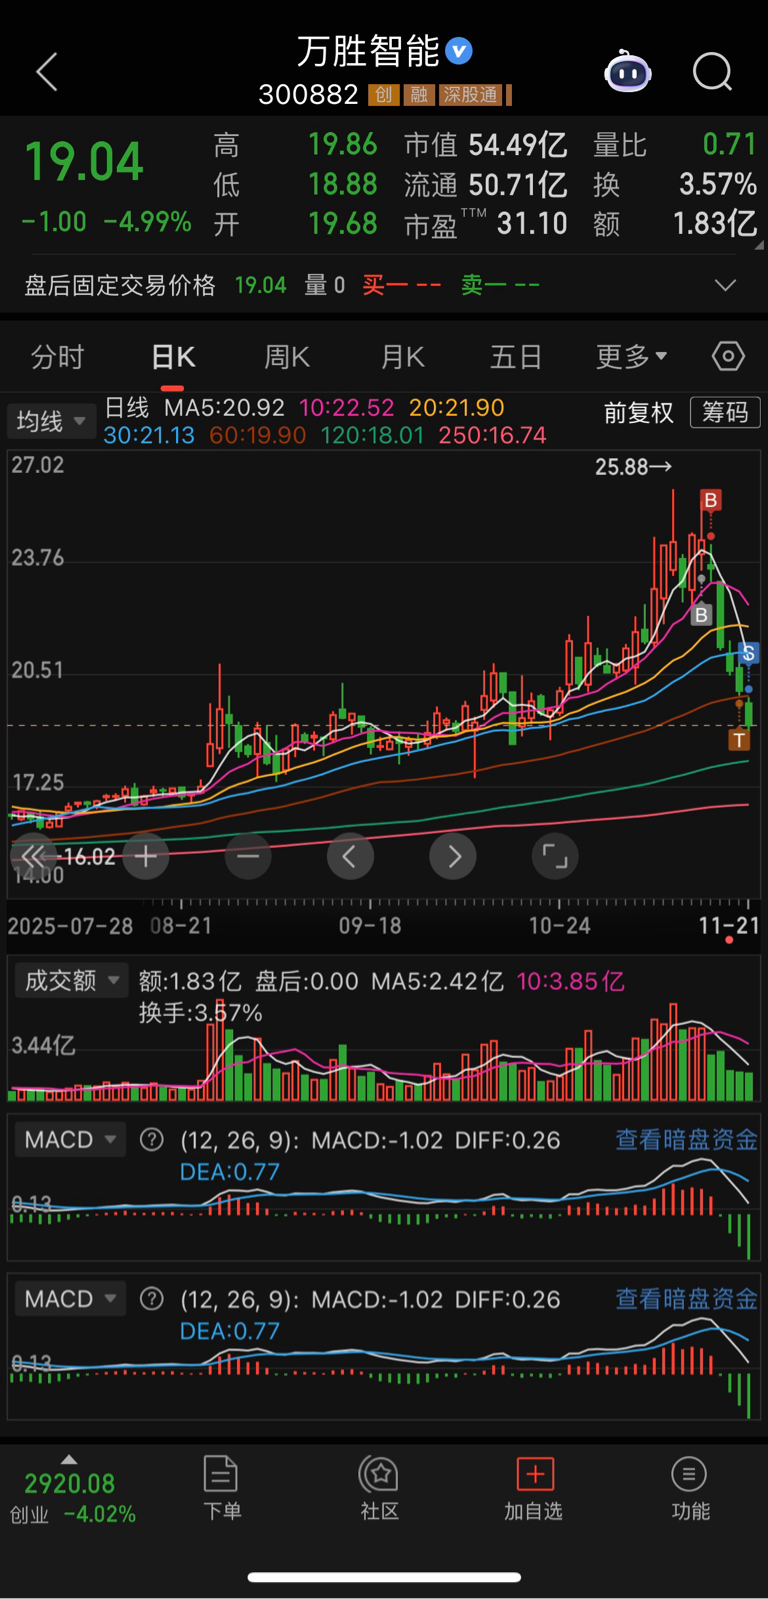Open 查看暗盘资金 link in first MACD panel

[686, 1139]
